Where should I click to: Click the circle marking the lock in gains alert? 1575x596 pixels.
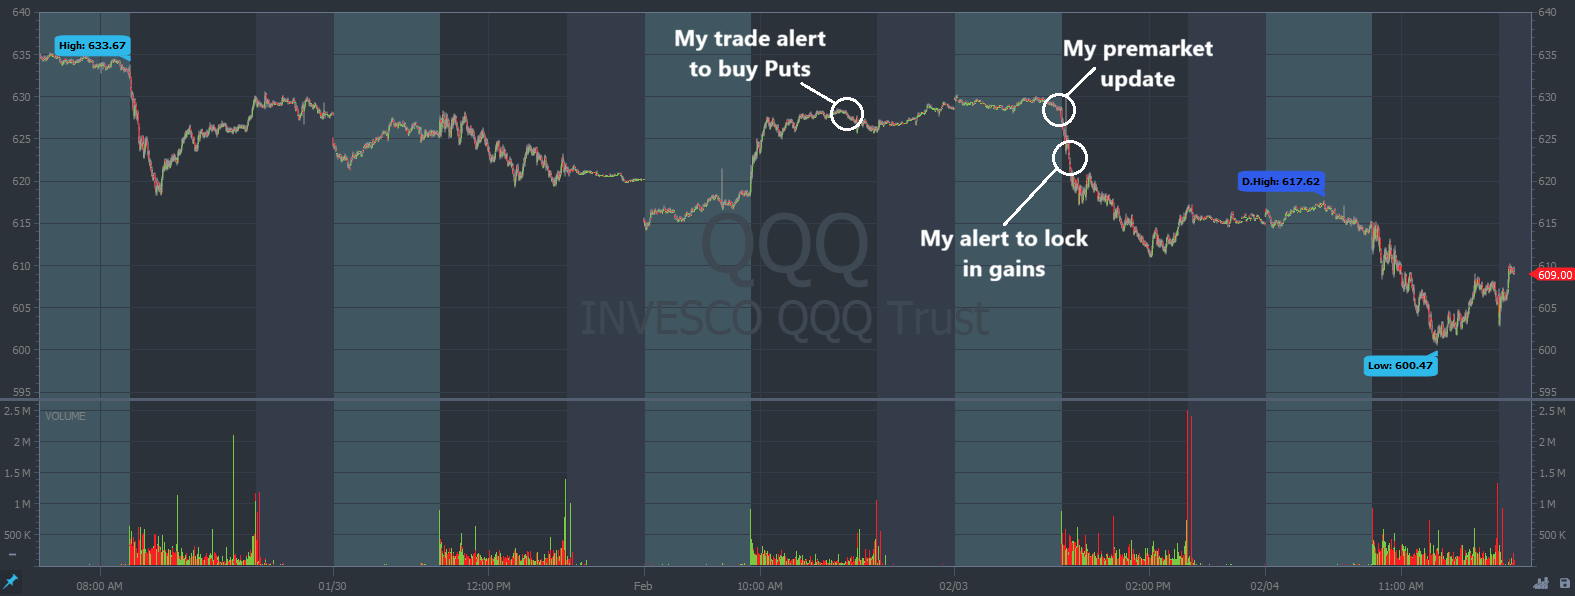1069,157
